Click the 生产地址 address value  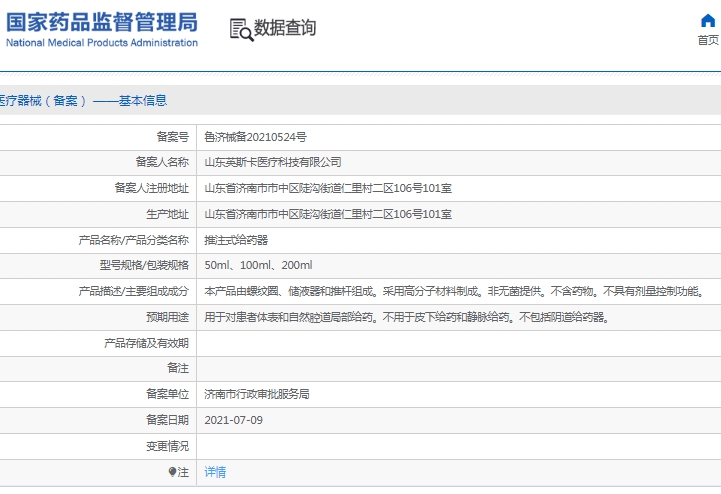pos(328,214)
